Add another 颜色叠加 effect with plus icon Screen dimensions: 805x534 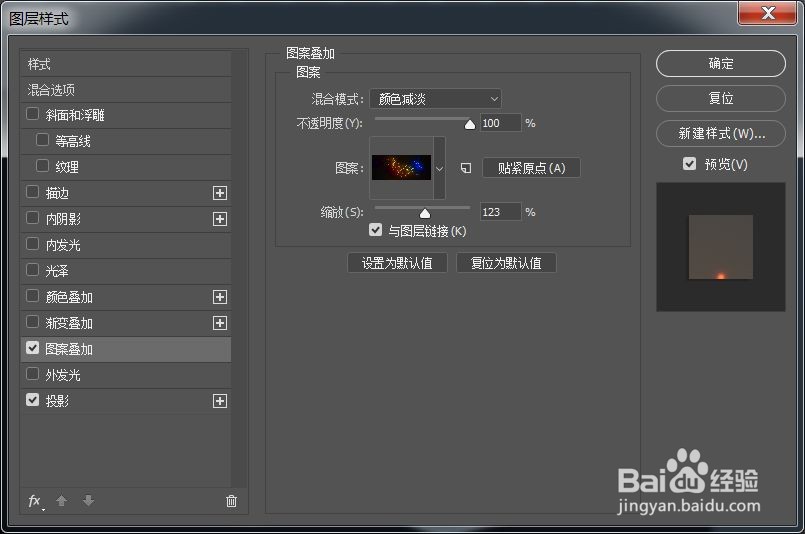tap(220, 297)
